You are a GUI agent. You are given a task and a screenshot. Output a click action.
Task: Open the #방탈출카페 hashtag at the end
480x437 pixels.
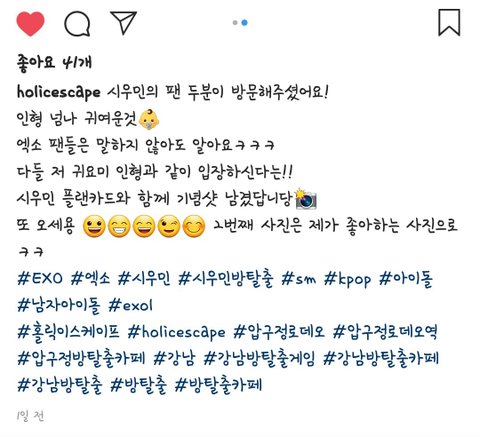click(219, 385)
